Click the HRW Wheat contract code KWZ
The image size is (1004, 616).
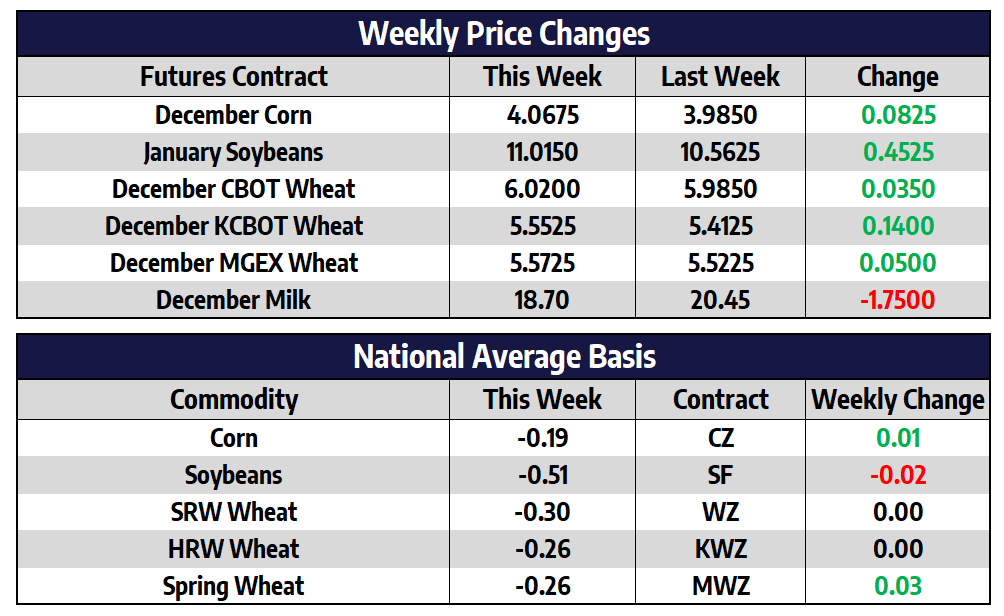pos(720,549)
